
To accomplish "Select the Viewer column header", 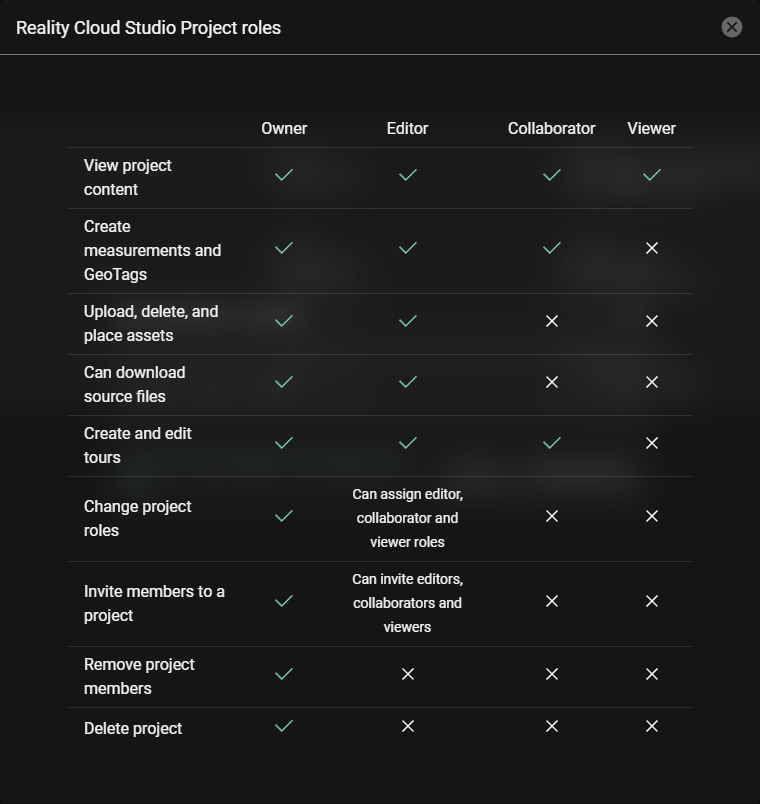I will point(651,128).
